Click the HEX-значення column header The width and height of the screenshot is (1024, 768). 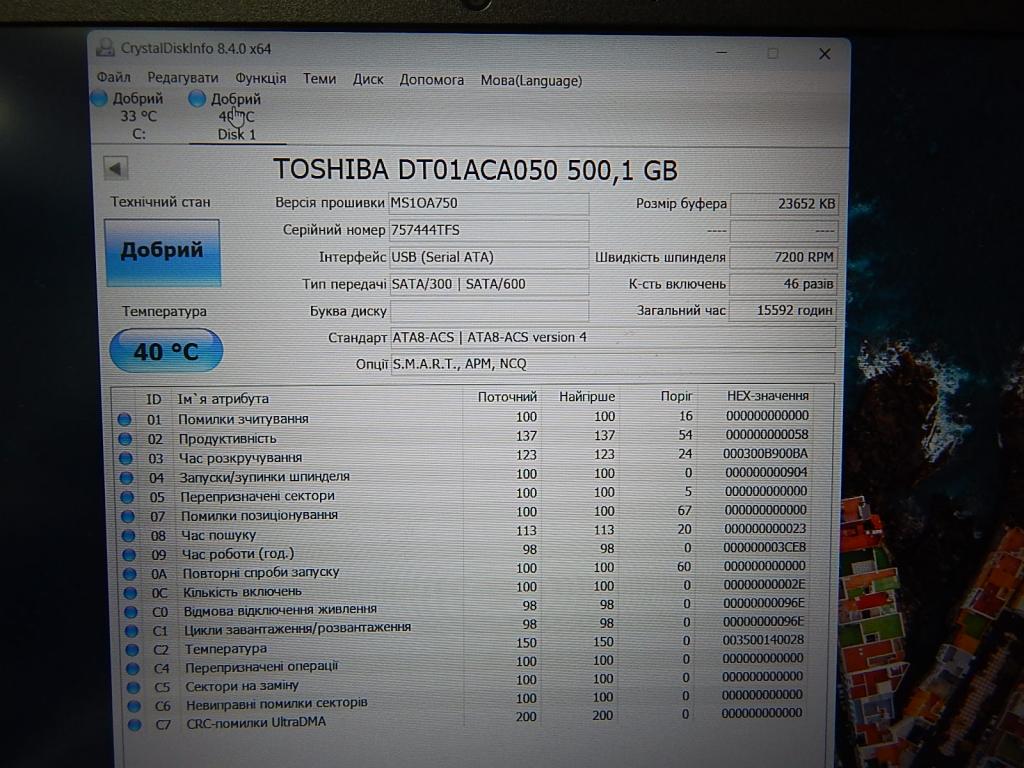[x=767, y=395]
